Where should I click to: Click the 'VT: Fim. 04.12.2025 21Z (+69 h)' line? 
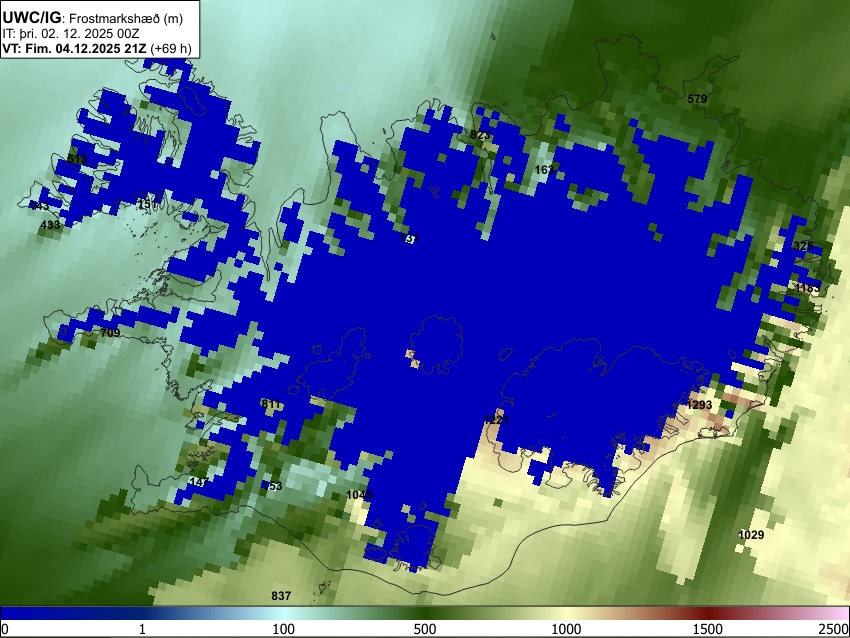97,48
